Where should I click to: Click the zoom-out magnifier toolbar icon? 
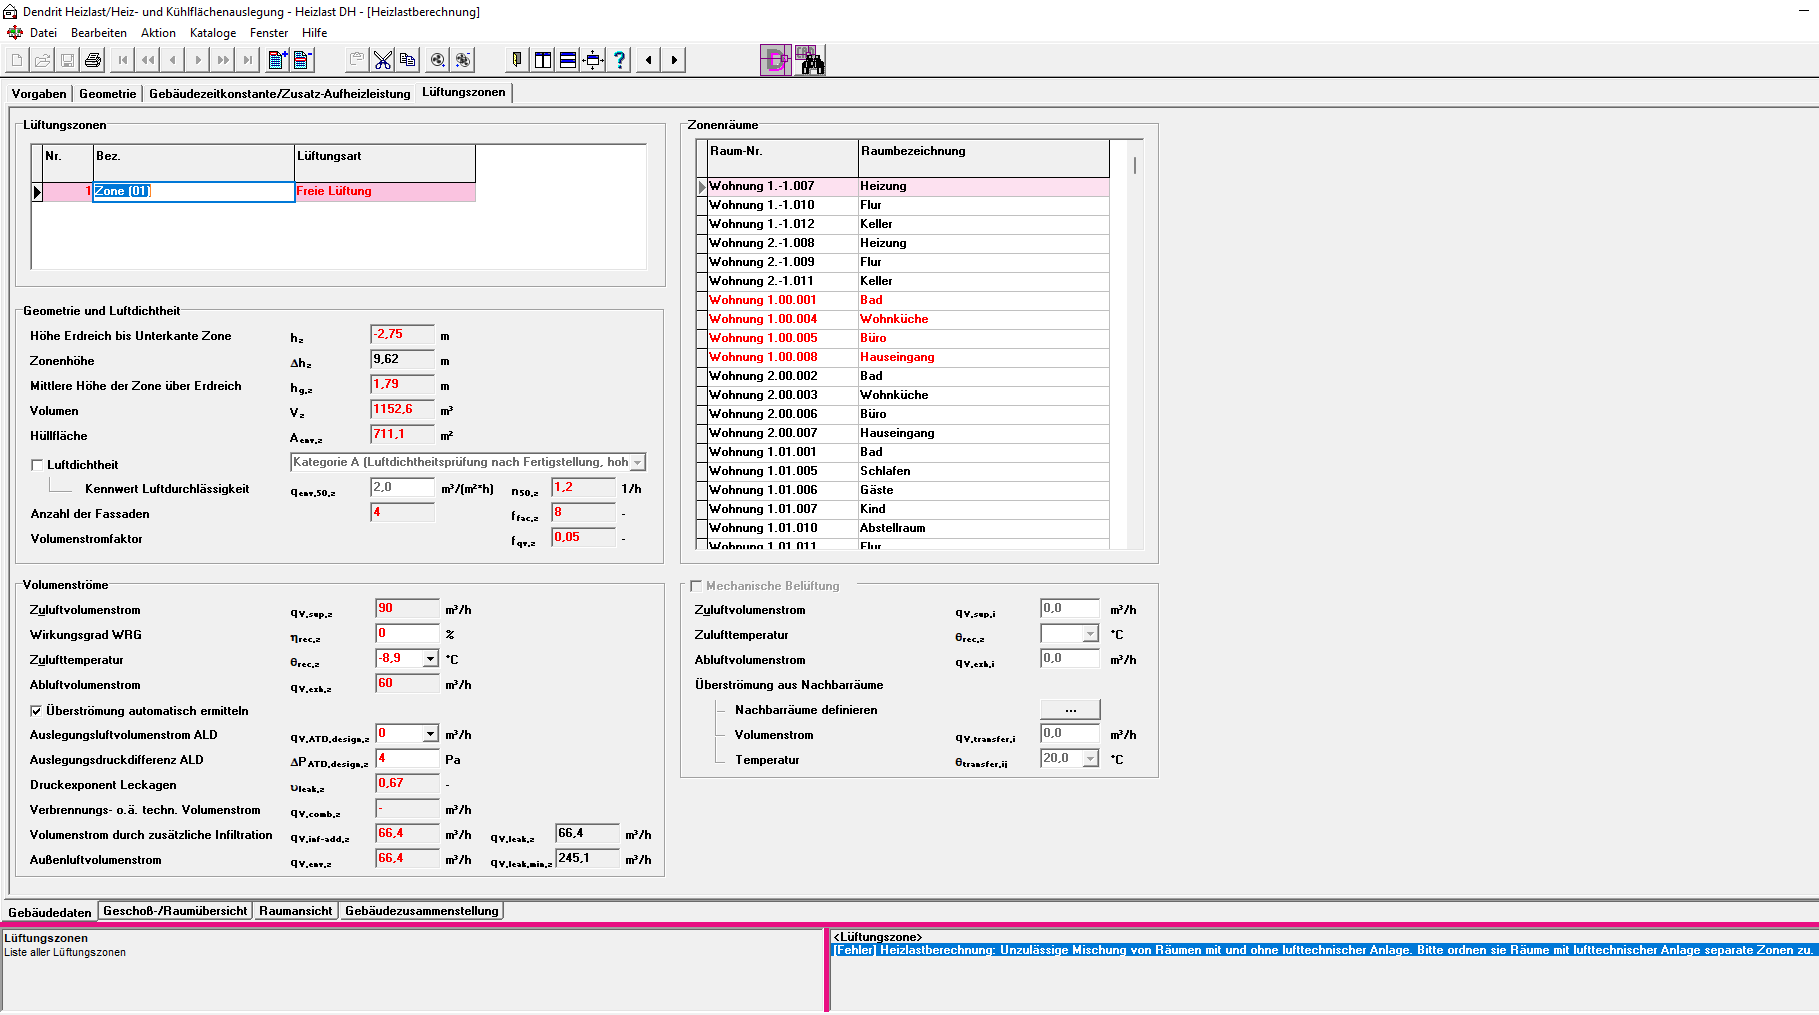pos(463,60)
